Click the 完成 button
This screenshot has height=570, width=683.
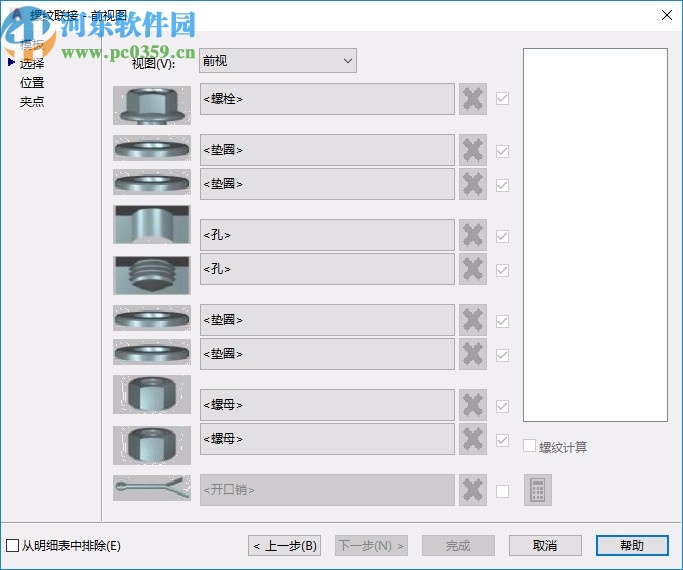click(458, 546)
